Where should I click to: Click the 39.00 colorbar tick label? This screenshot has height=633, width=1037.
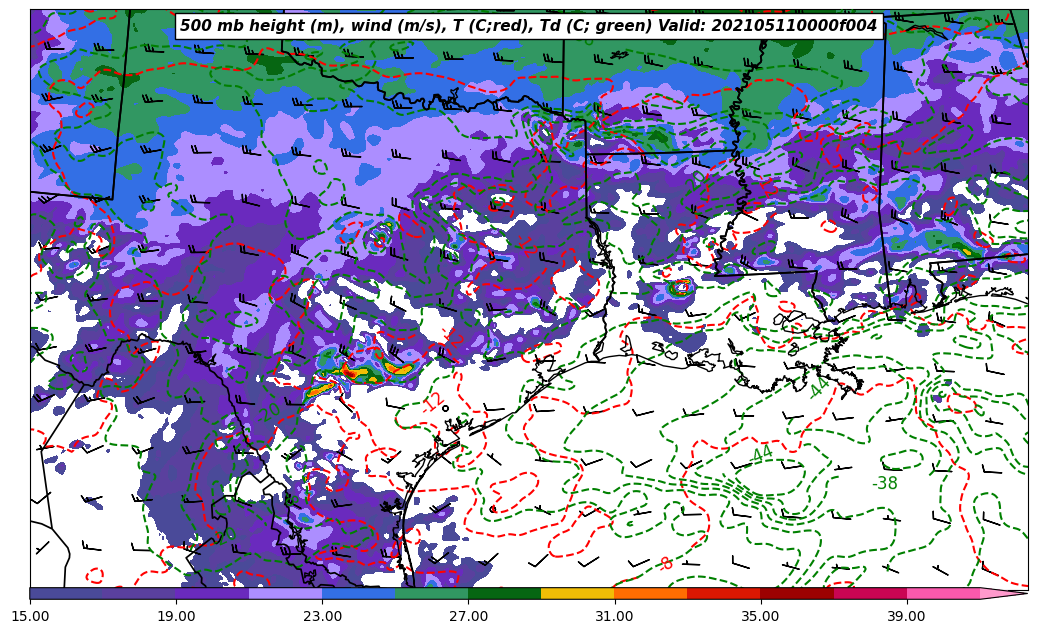pyautogui.click(x=907, y=616)
